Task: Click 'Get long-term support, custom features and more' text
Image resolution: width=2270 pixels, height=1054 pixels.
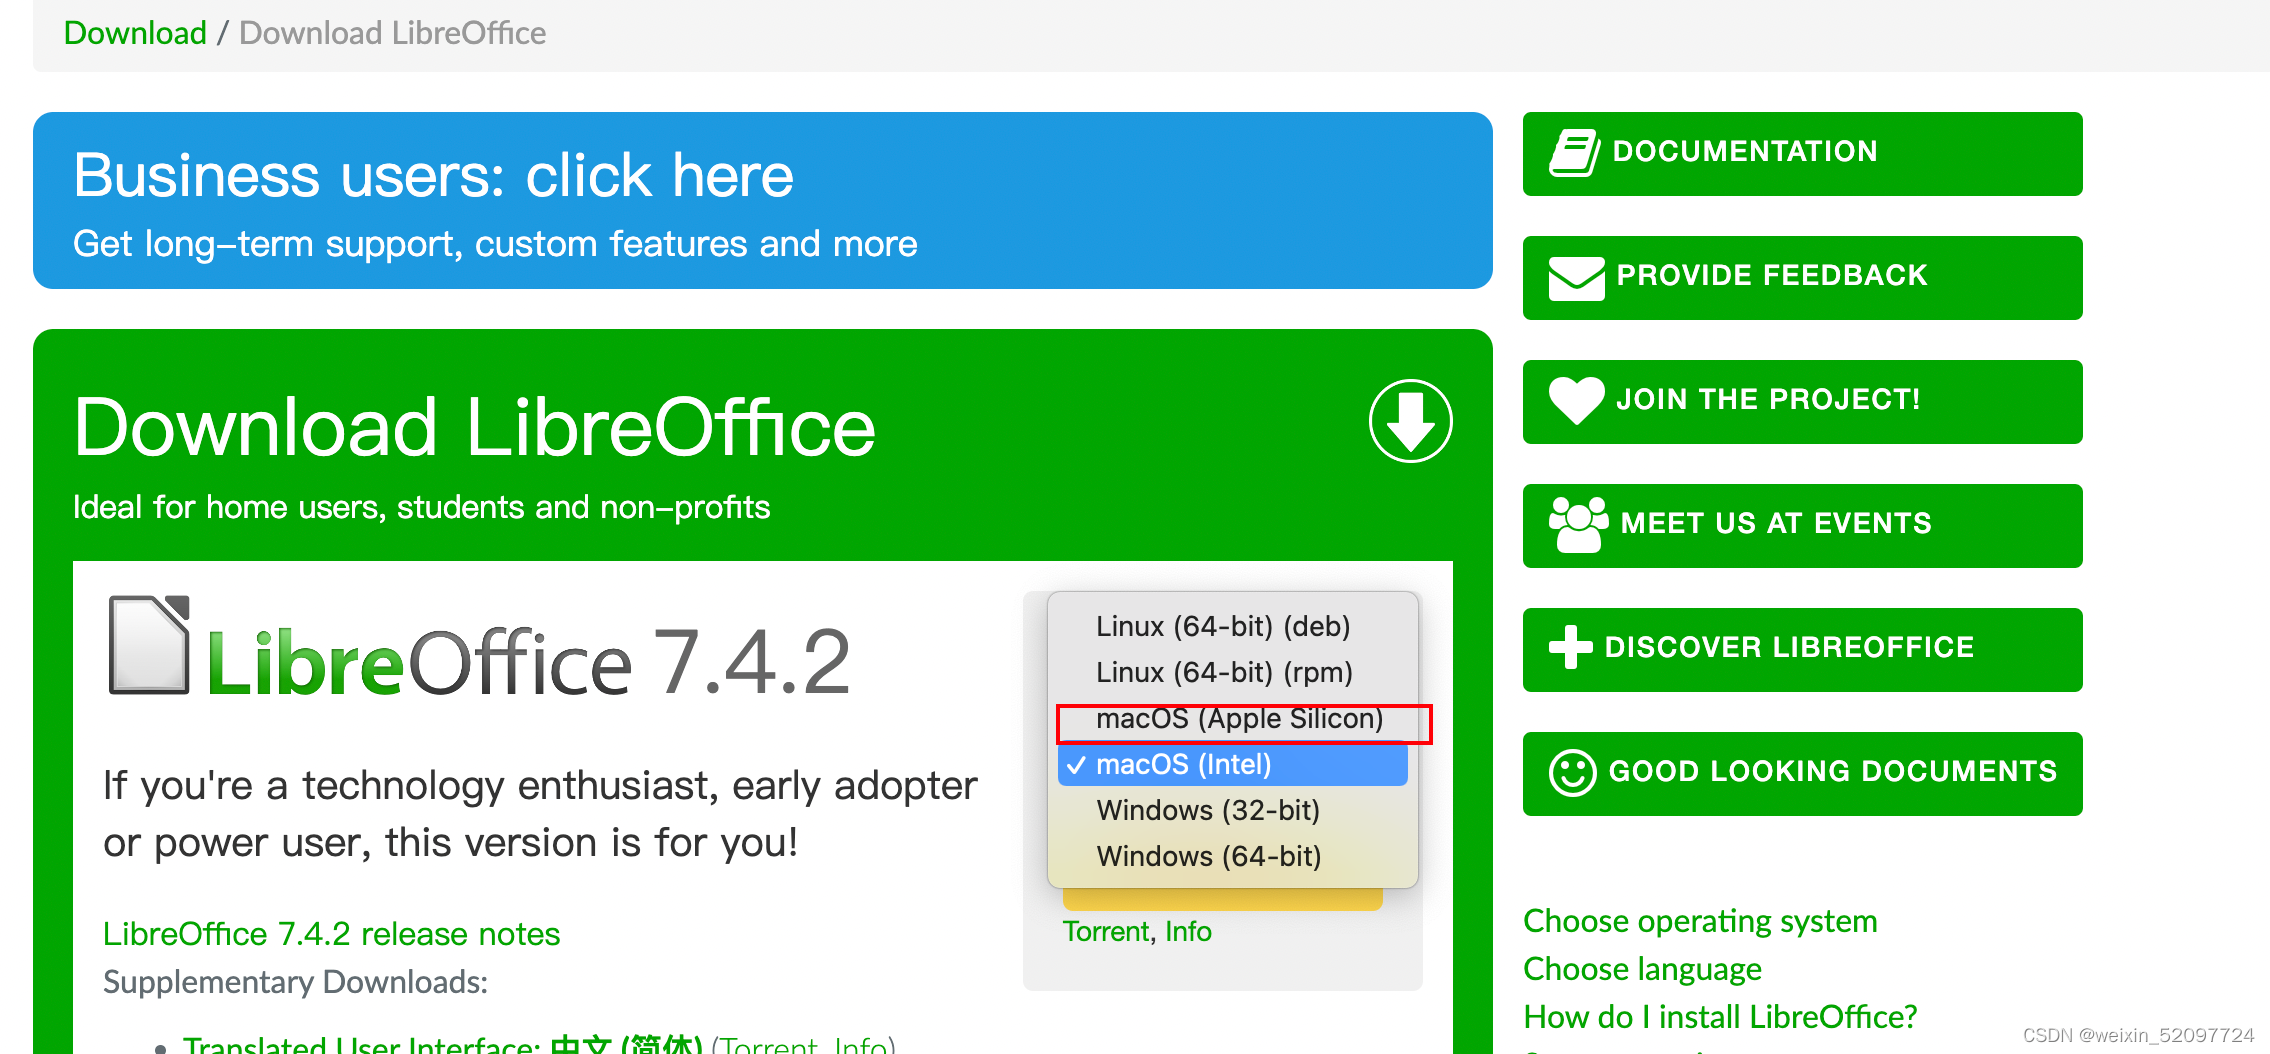Action: pyautogui.click(x=495, y=244)
